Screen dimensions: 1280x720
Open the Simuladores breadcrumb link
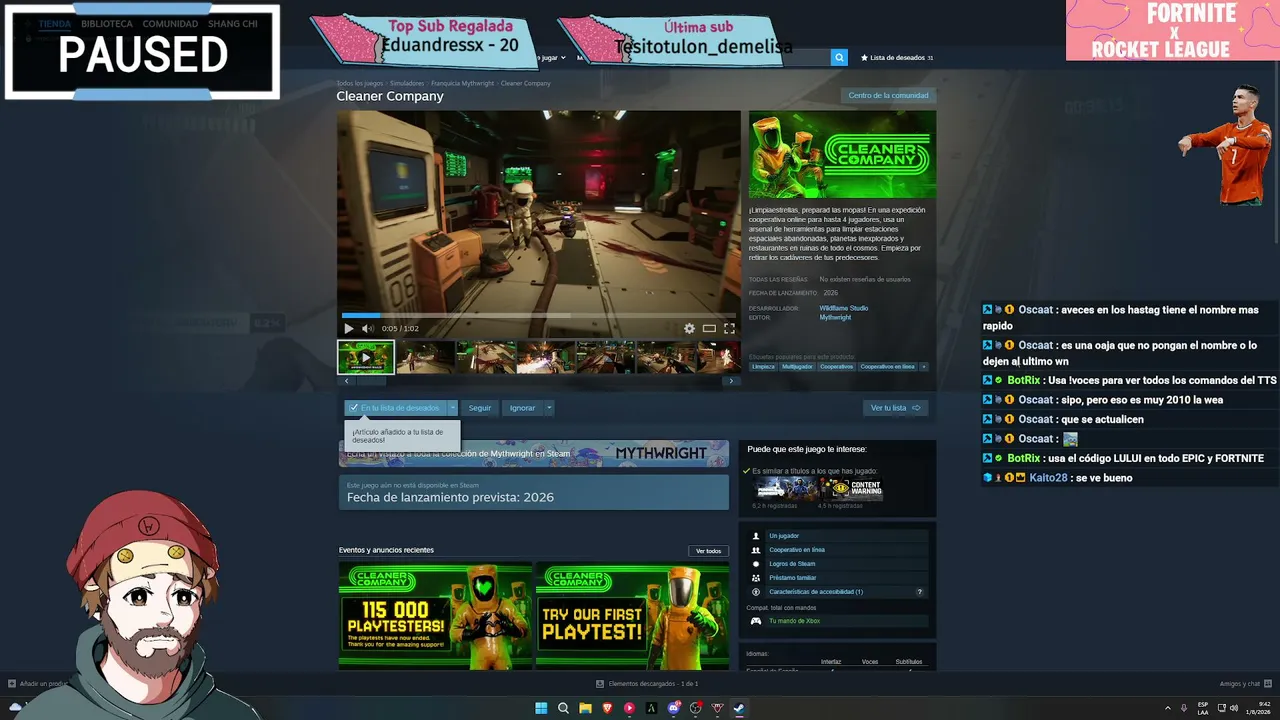407,83
